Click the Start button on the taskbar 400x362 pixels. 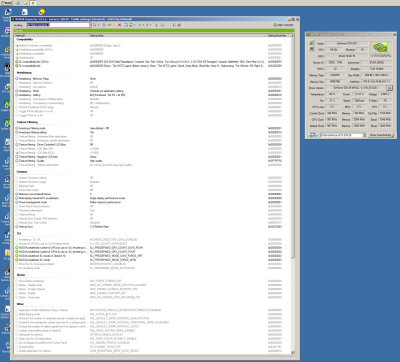[6, 3]
